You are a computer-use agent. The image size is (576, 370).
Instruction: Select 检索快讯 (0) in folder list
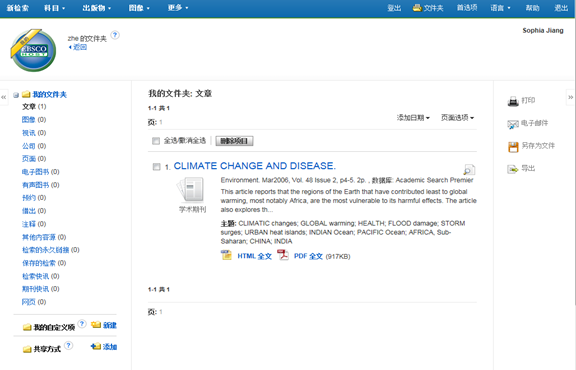coord(40,276)
